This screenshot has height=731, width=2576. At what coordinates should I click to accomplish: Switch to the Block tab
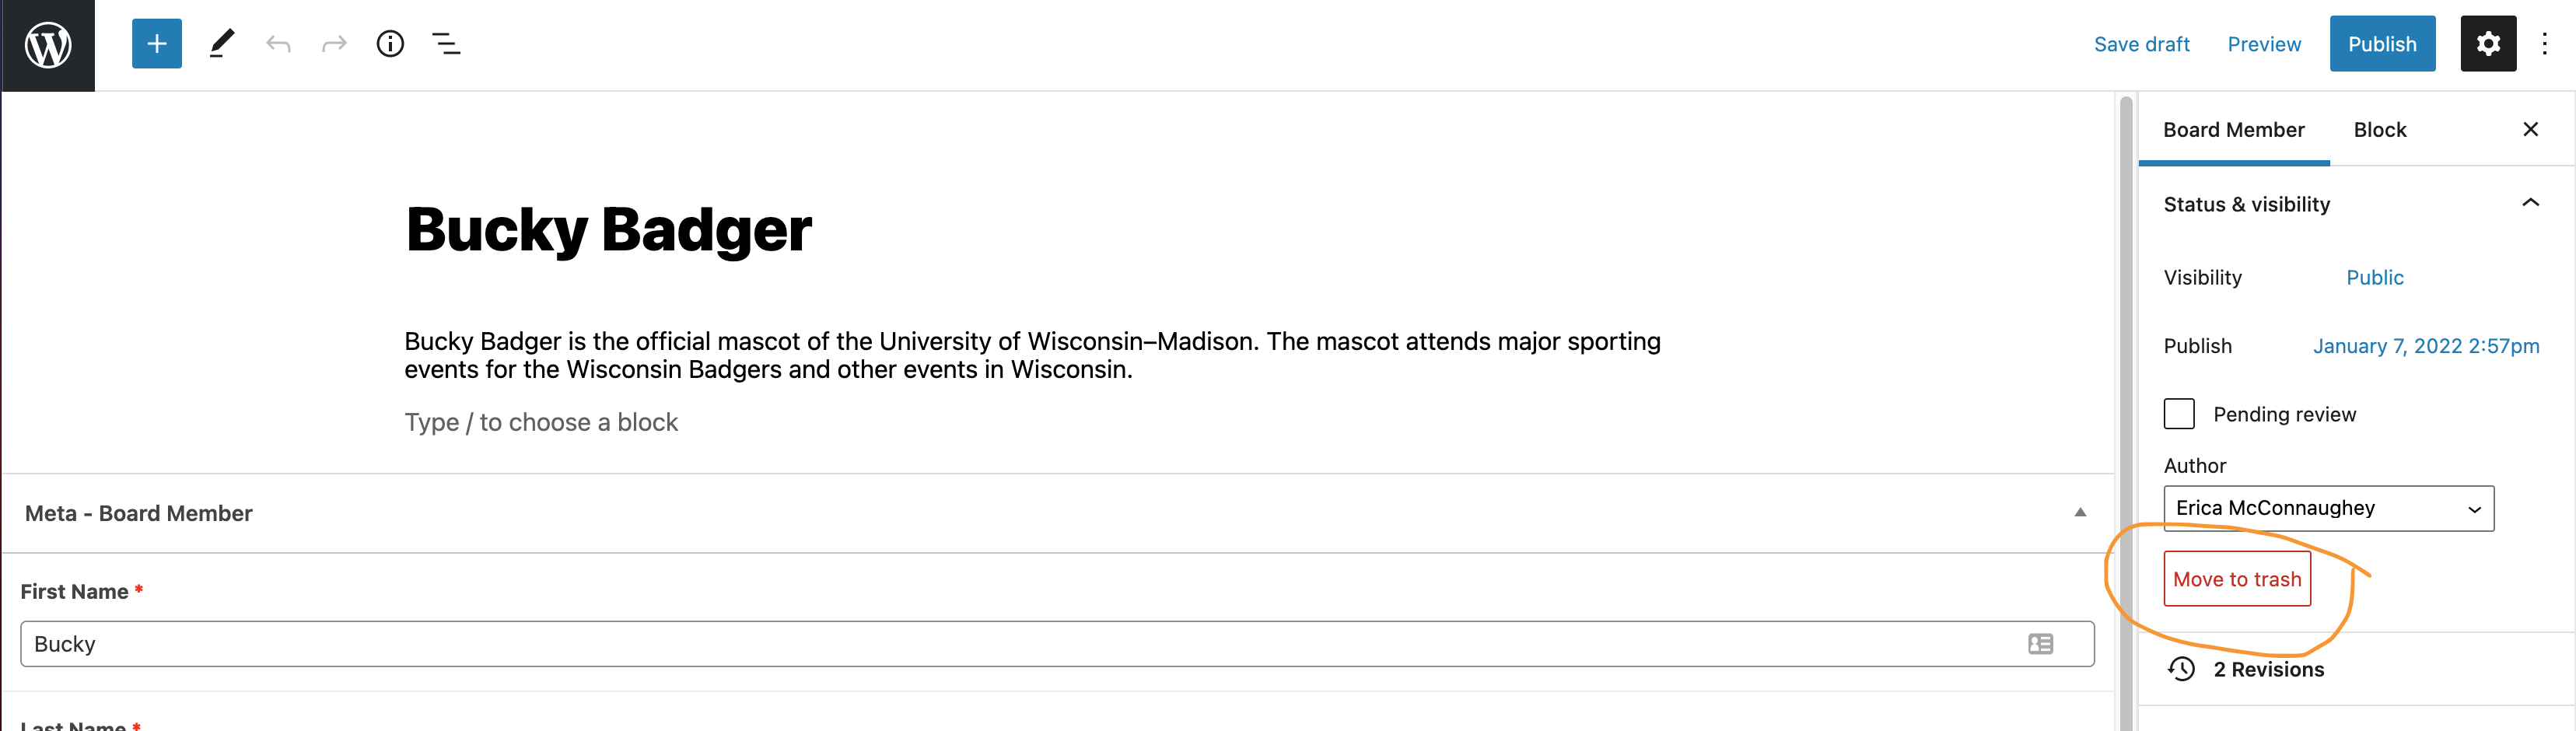tap(2379, 130)
